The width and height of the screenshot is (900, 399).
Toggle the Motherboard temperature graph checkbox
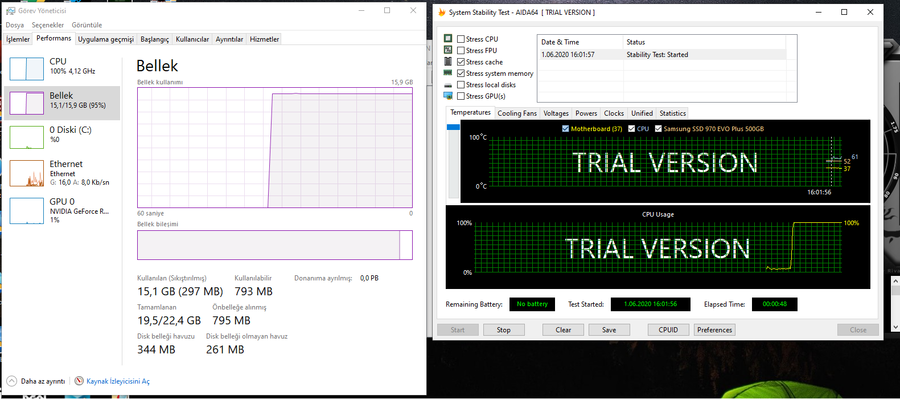[566, 129]
